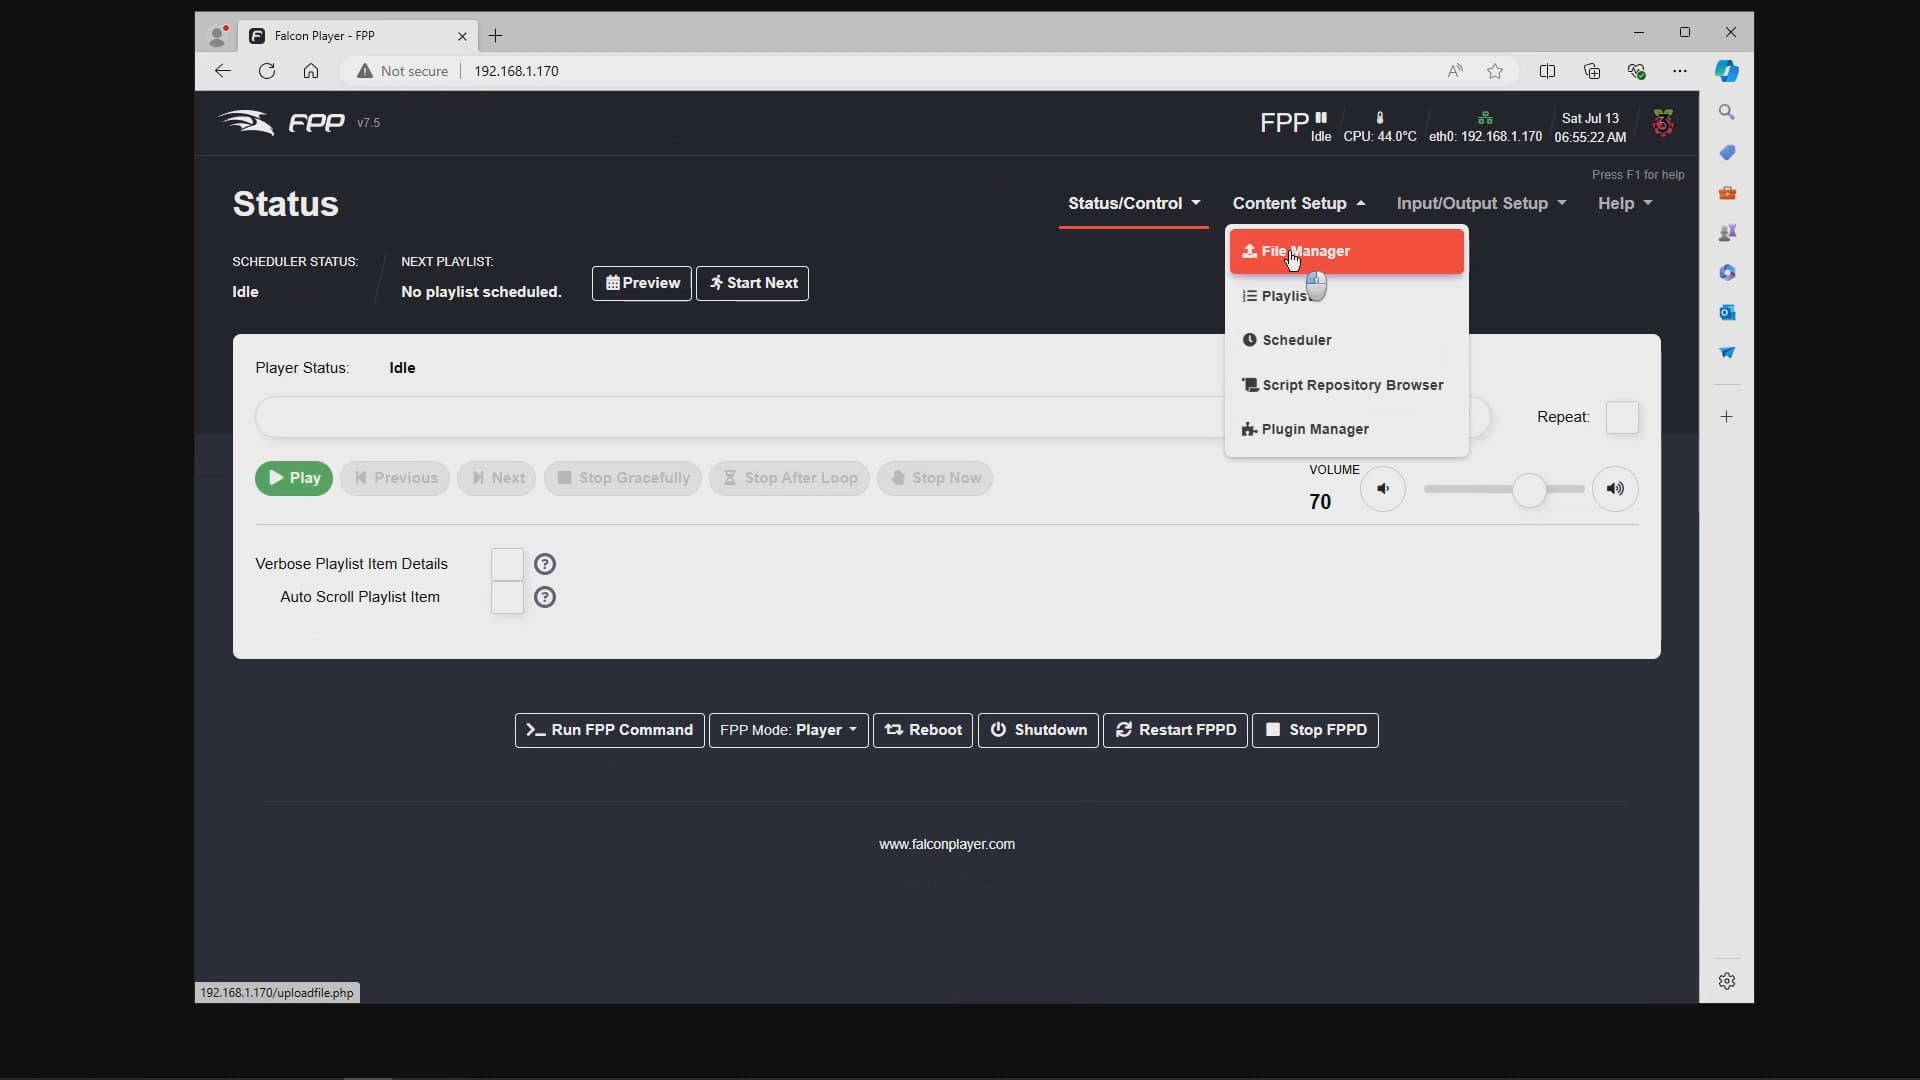This screenshot has height=1080, width=1920.
Task: Enable Verbose Playlist Item Details checkbox
Action: point(507,564)
